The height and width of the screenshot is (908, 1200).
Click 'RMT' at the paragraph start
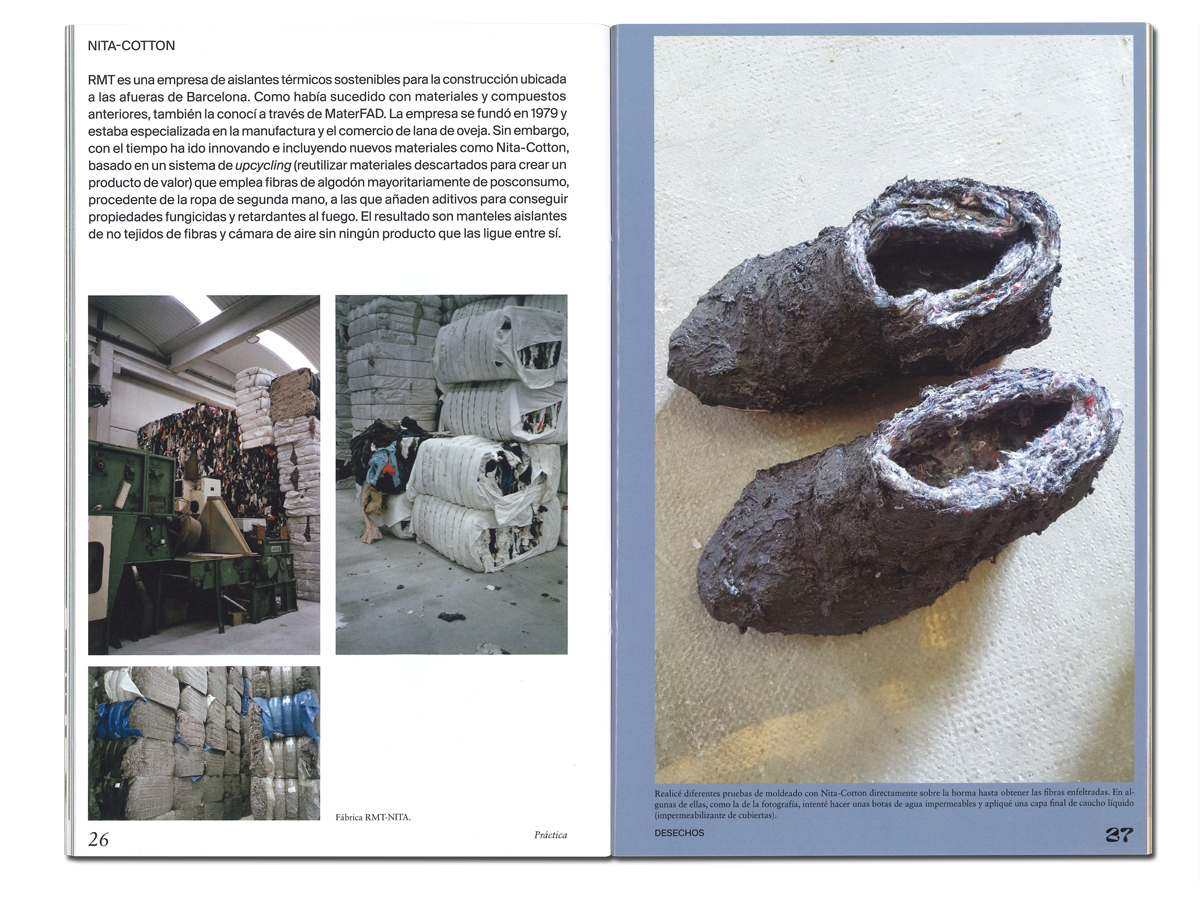[x=104, y=80]
